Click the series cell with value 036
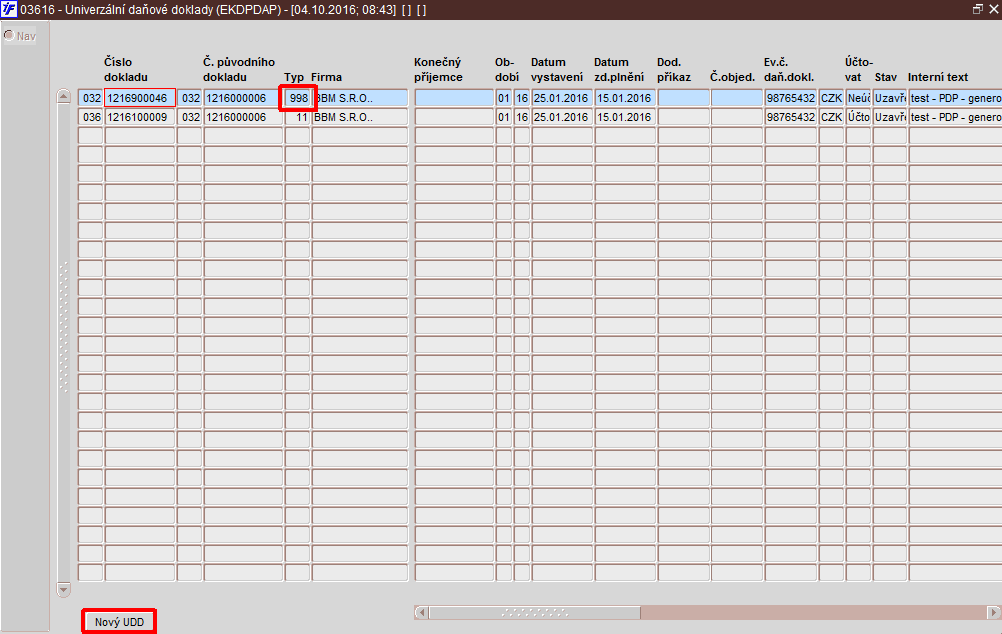This screenshot has height=634, width=1002. point(91,117)
